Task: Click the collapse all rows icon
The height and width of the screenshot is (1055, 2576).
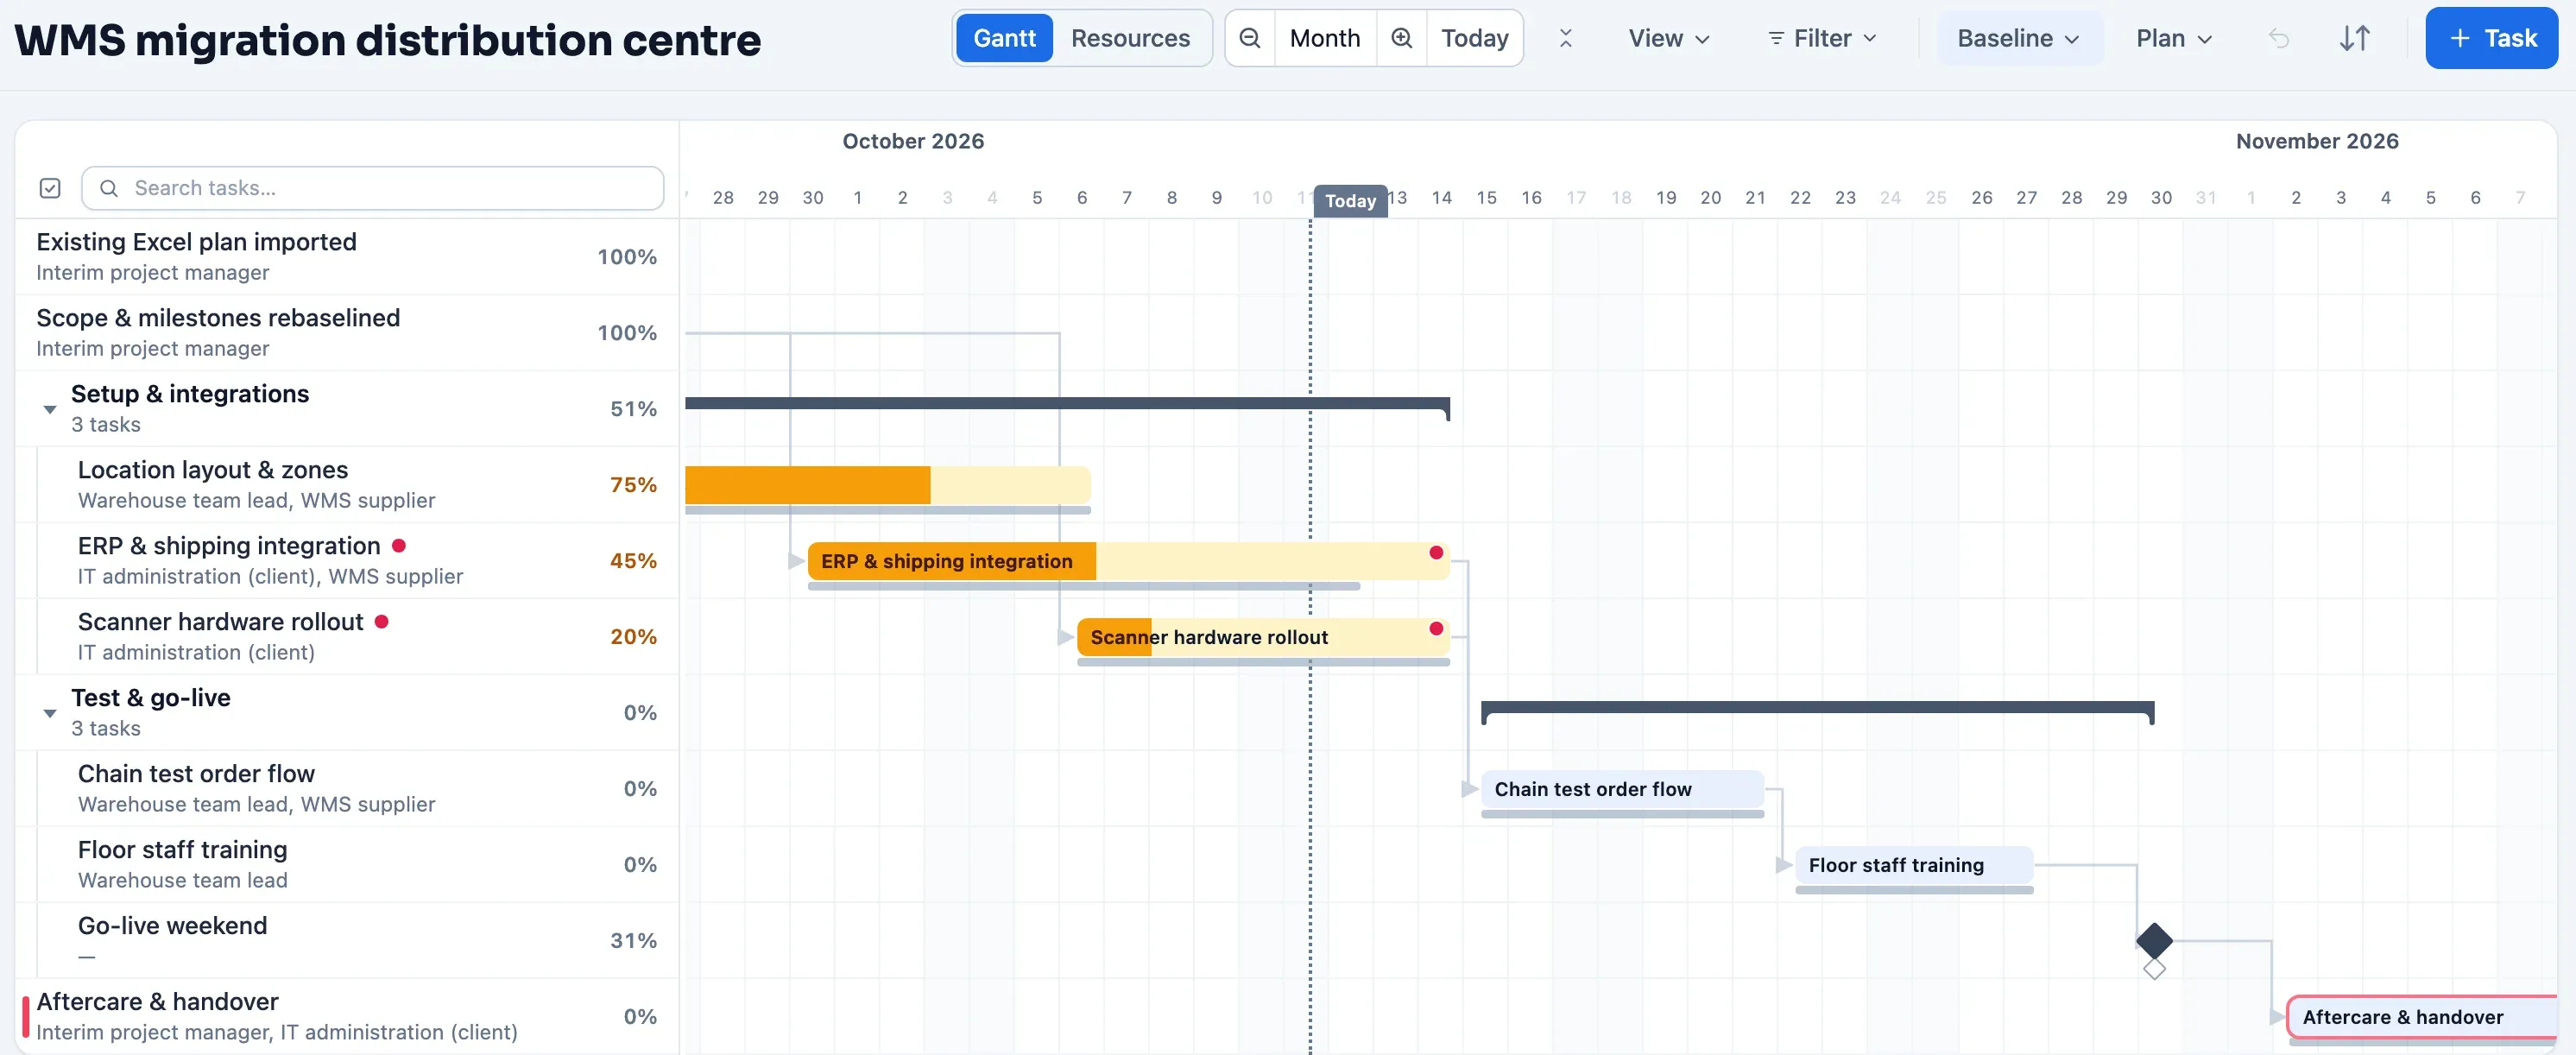Action: click(1566, 38)
